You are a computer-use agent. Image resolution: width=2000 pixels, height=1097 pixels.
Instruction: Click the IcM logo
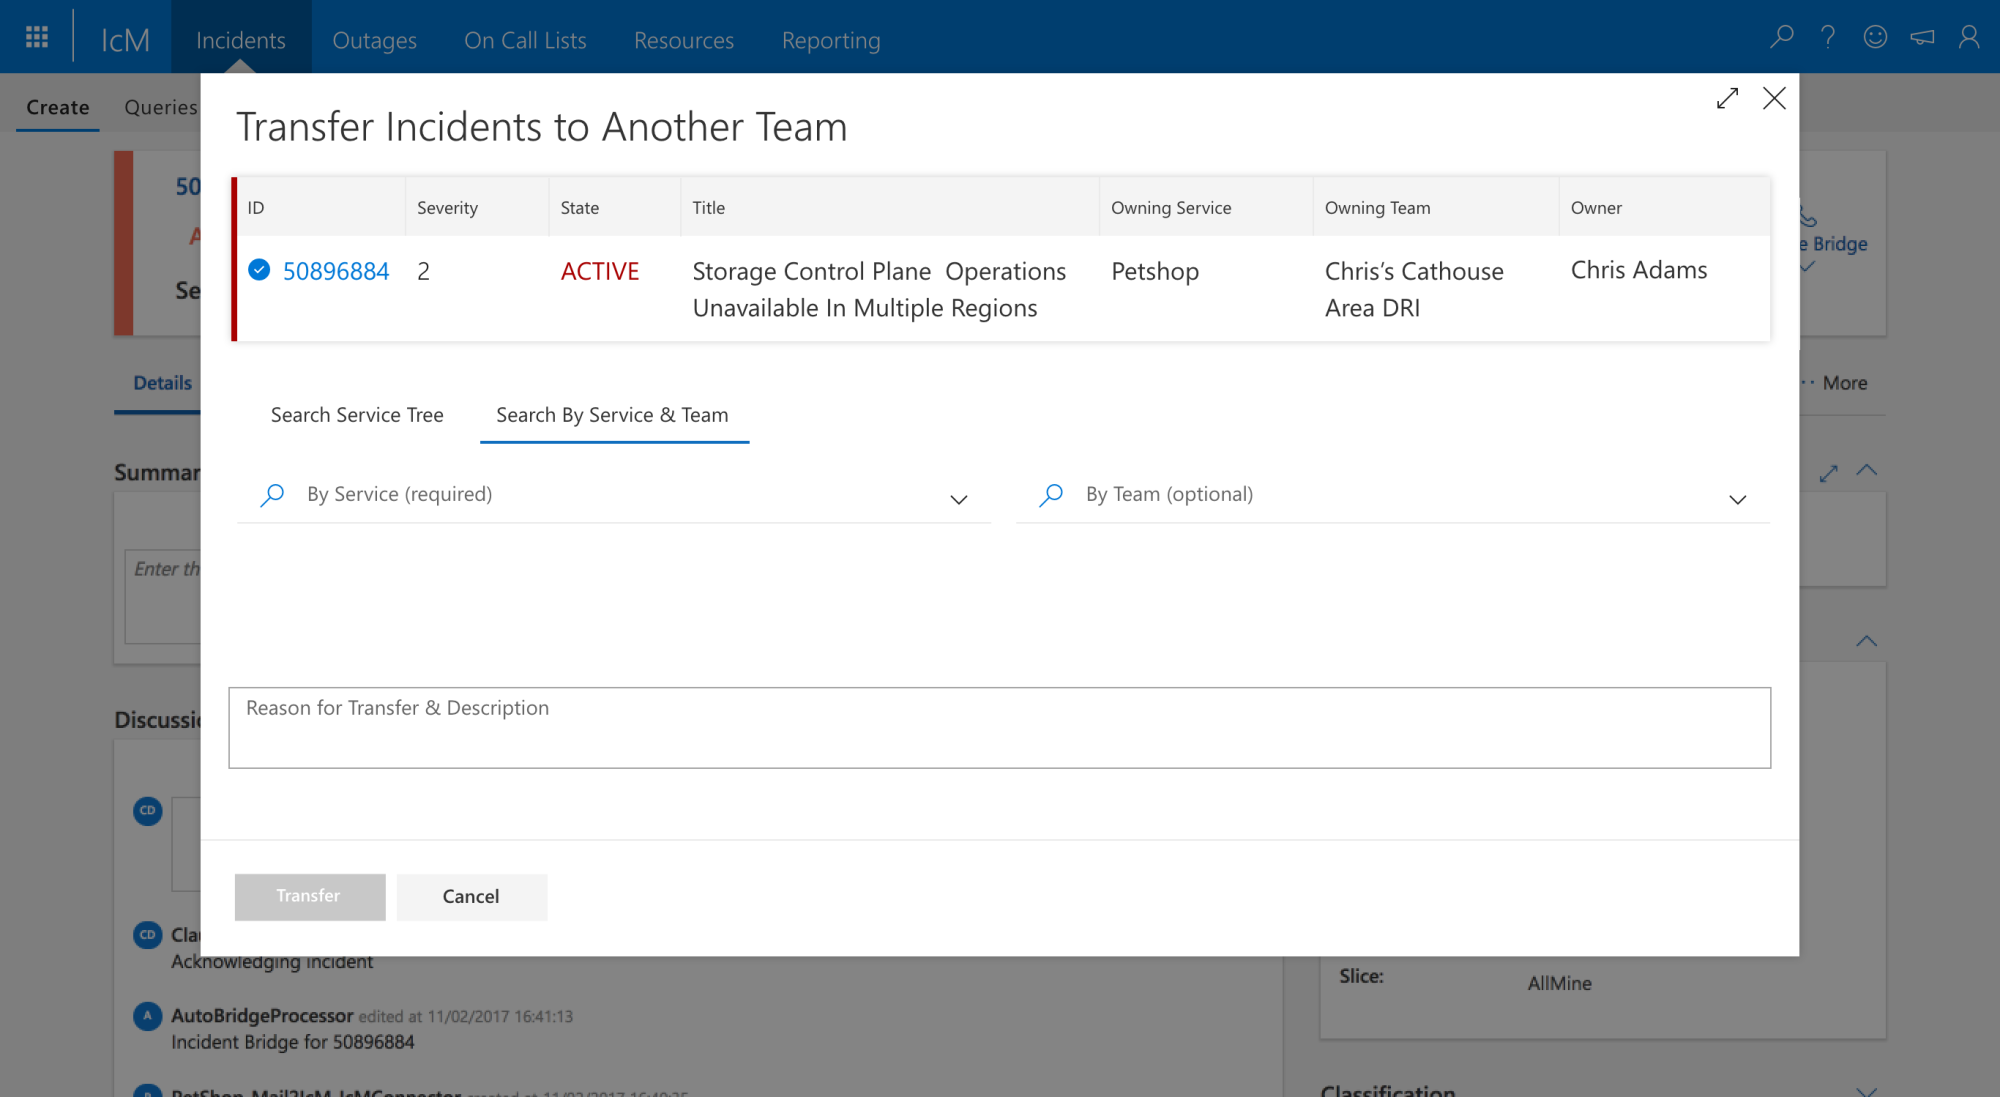125,40
